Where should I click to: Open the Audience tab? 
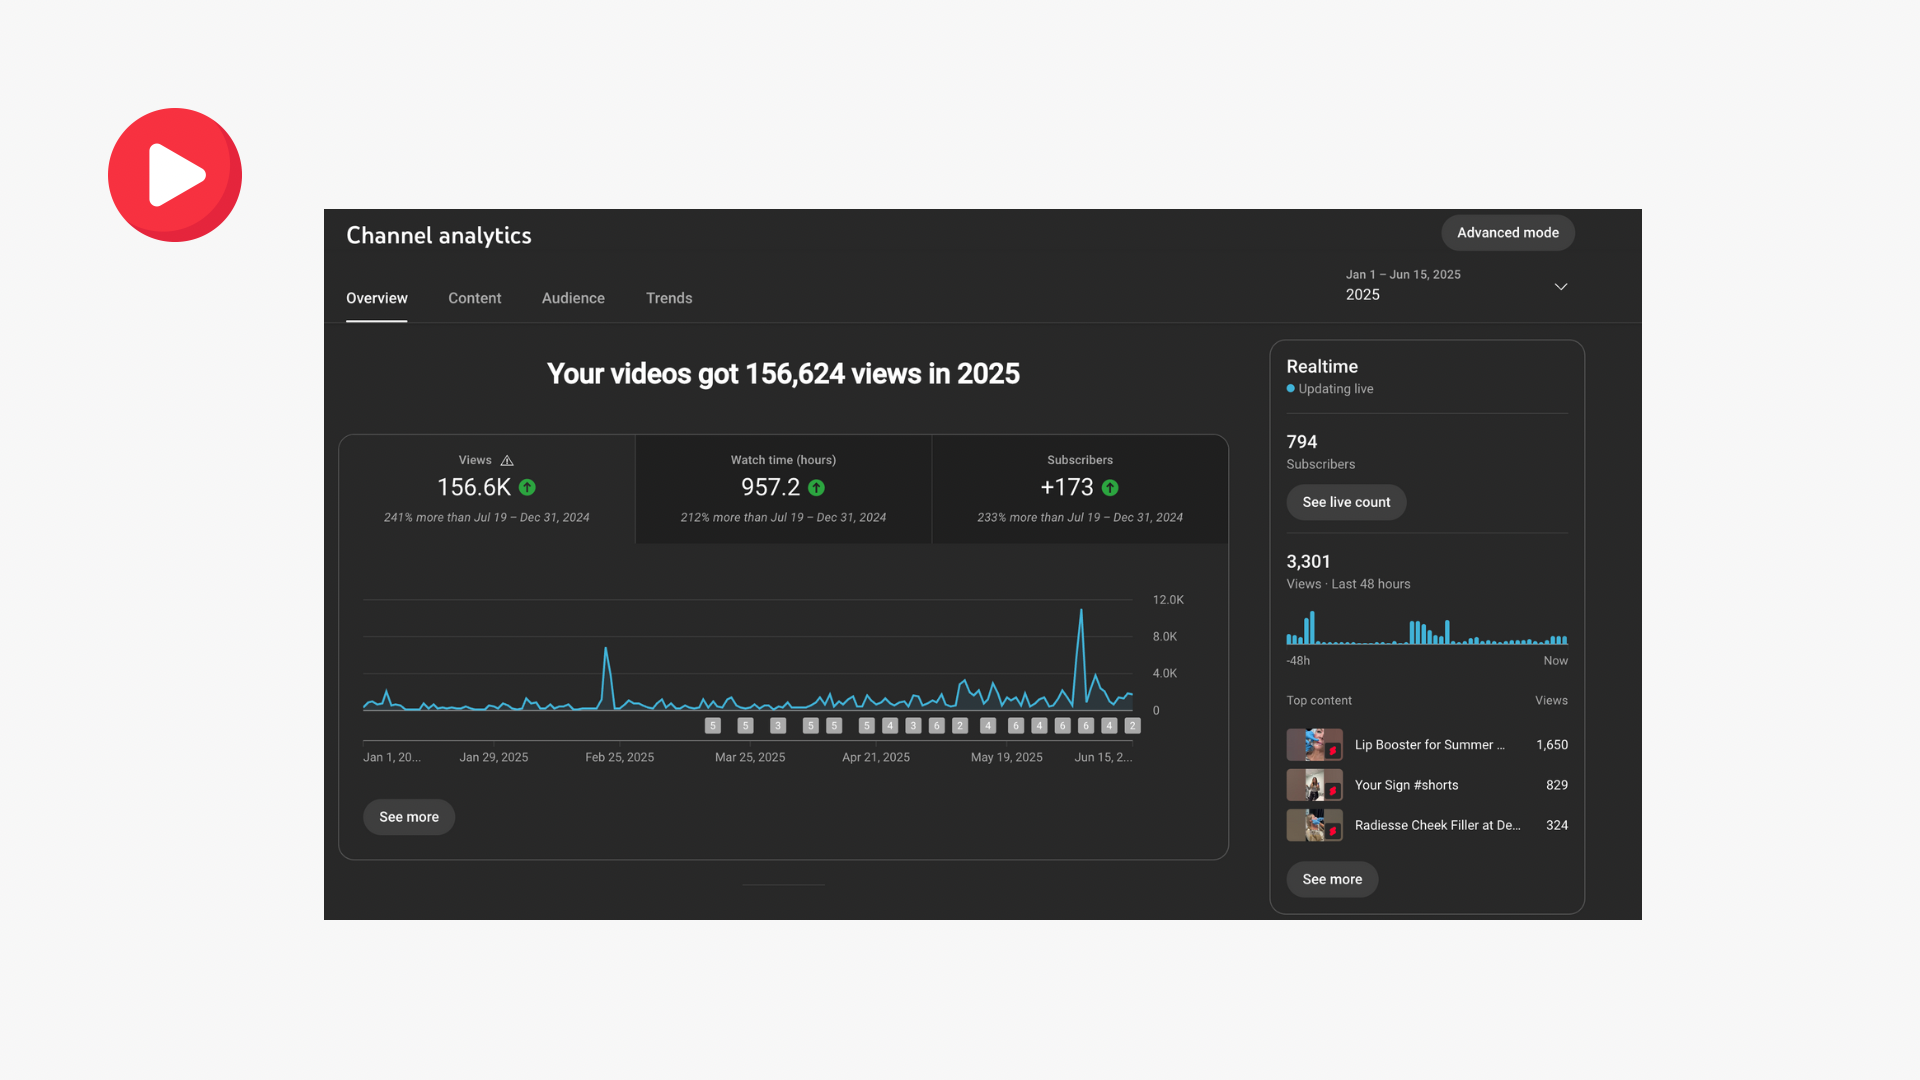pyautogui.click(x=573, y=298)
